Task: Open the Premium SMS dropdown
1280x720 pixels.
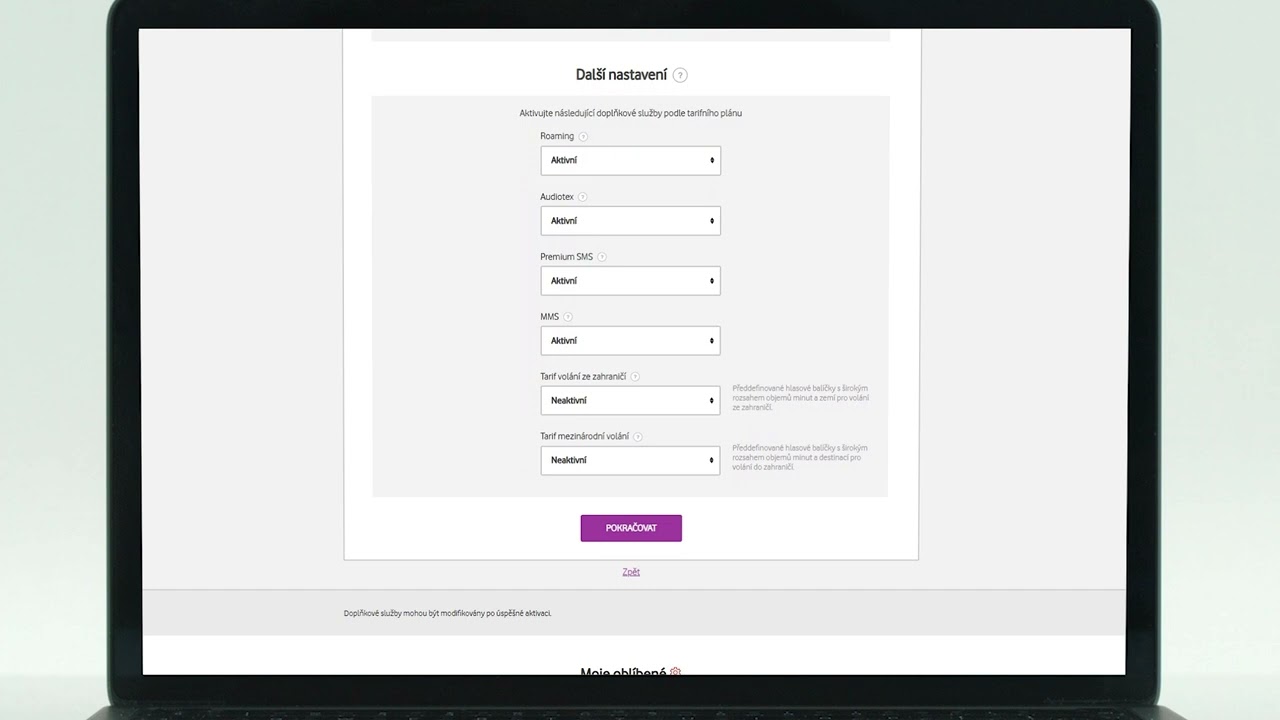Action: click(x=630, y=280)
